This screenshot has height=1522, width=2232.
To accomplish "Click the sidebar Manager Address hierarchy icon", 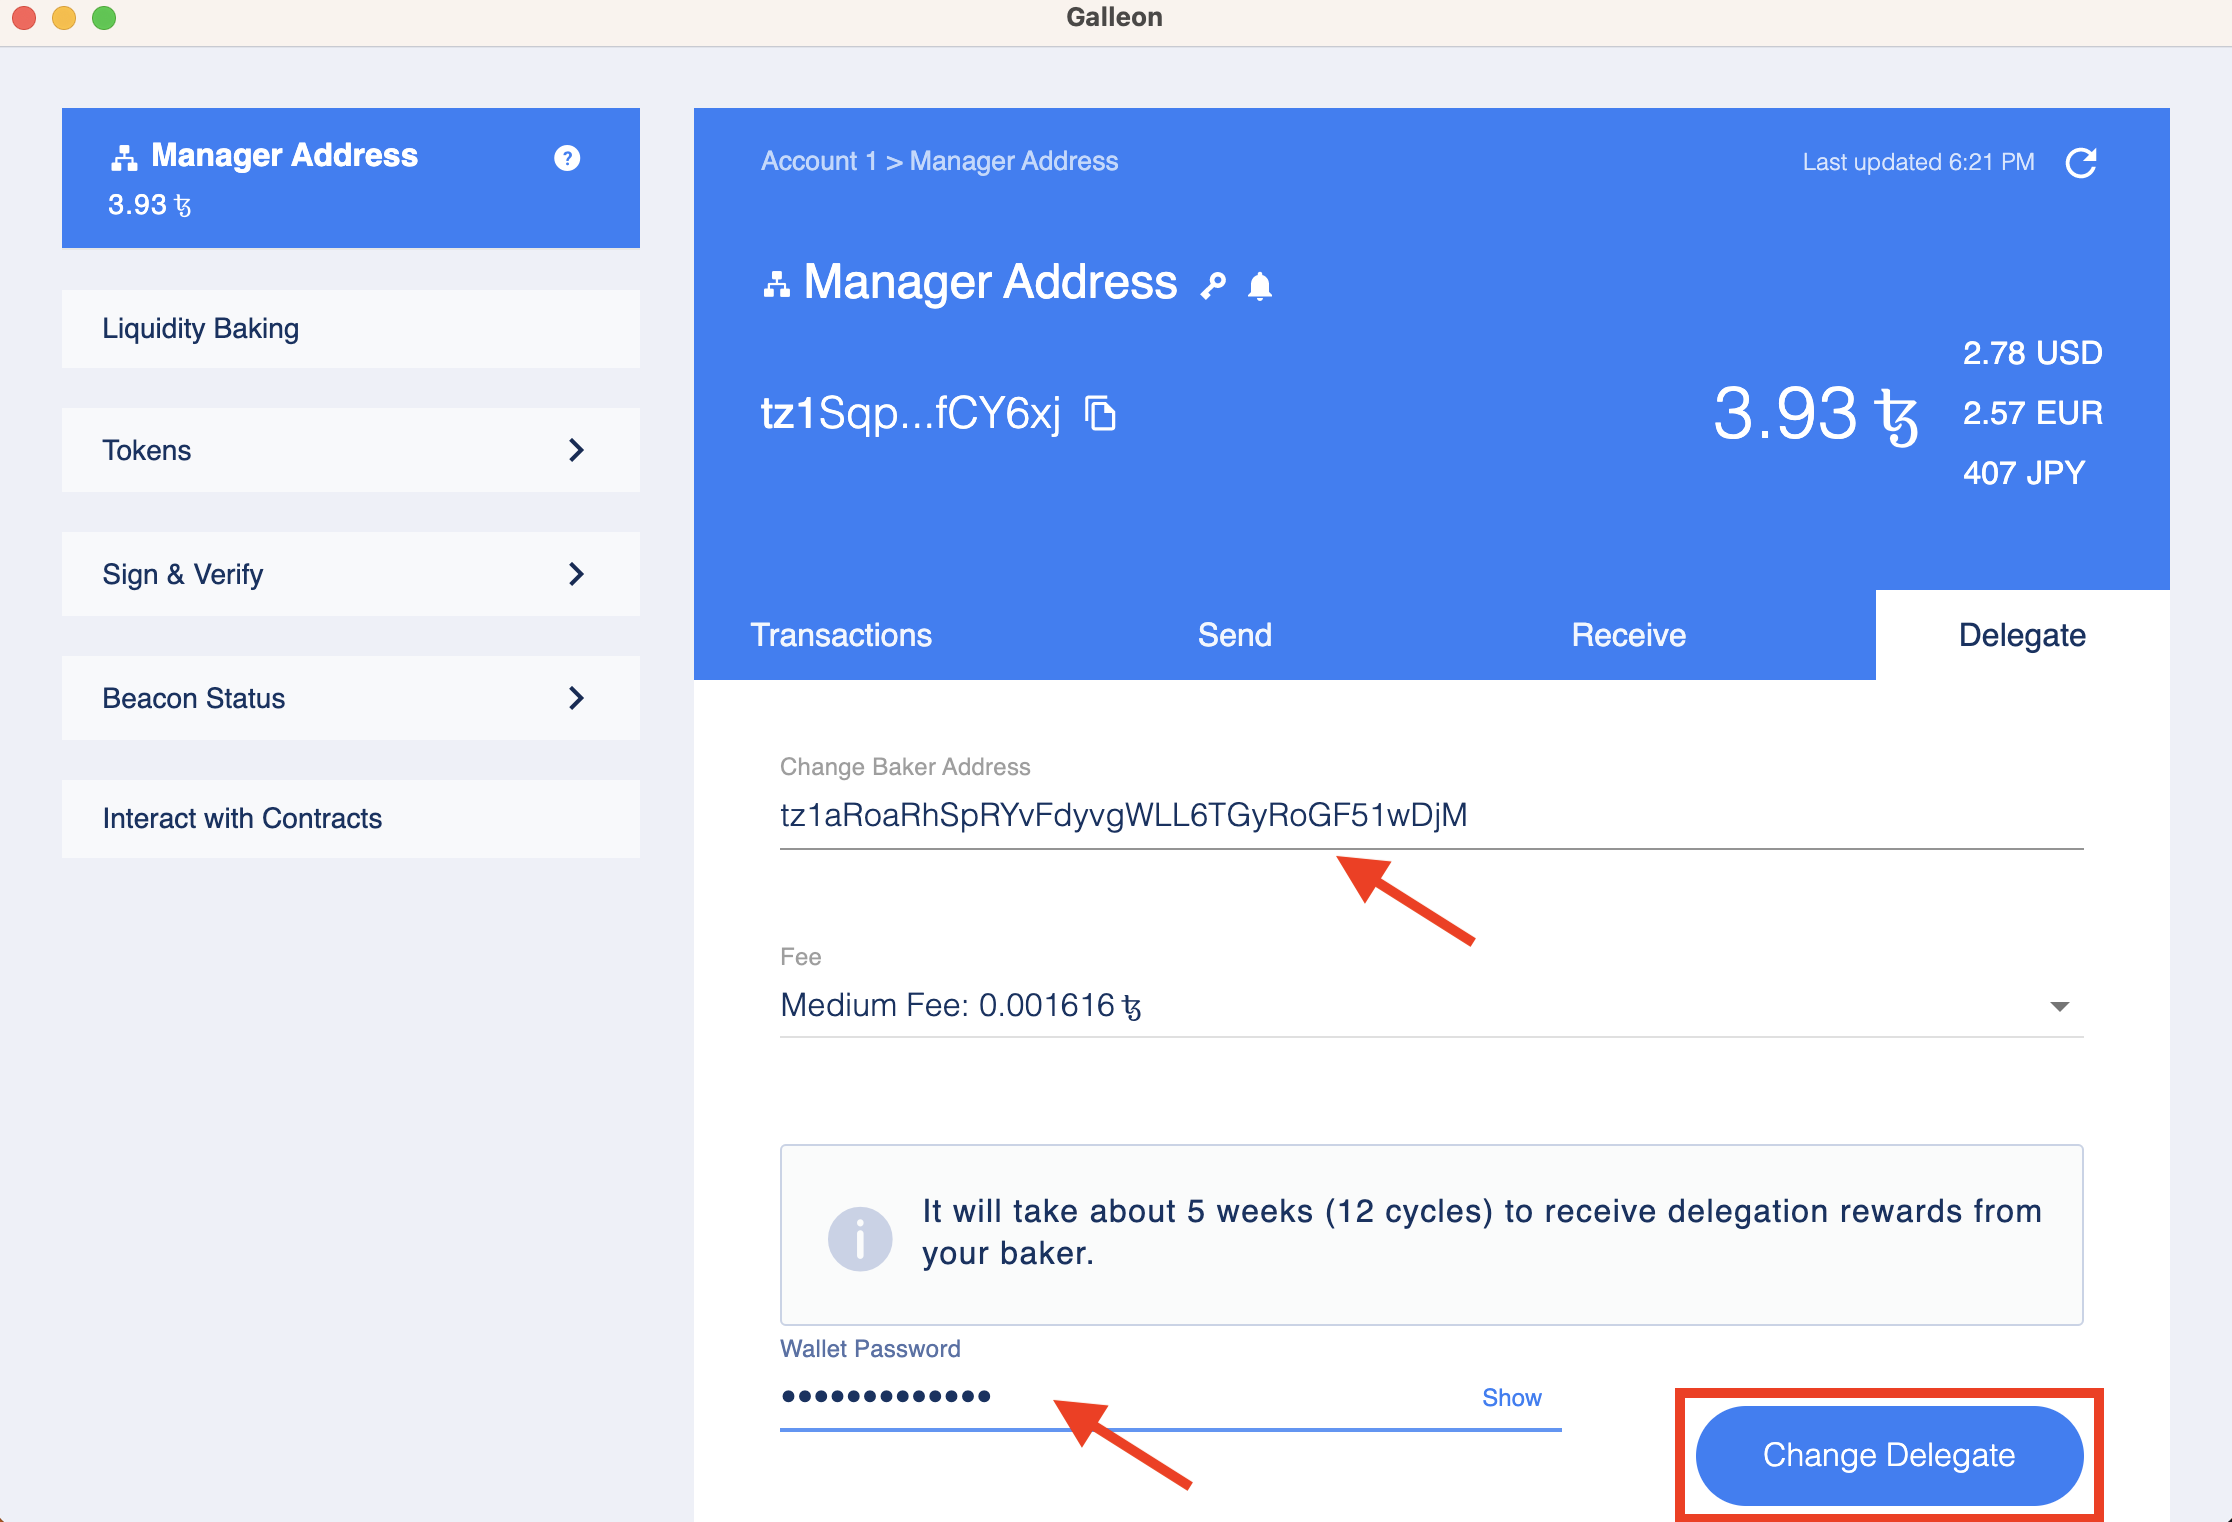I will (124, 157).
